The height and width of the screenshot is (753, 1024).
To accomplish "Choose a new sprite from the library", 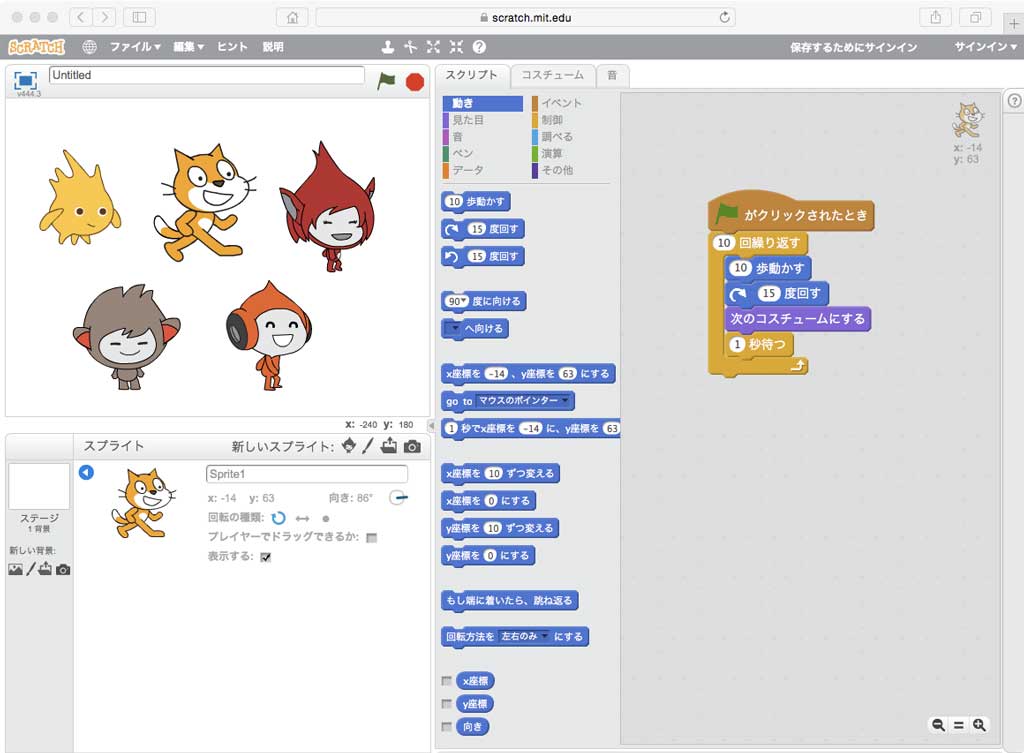I will 349,446.
